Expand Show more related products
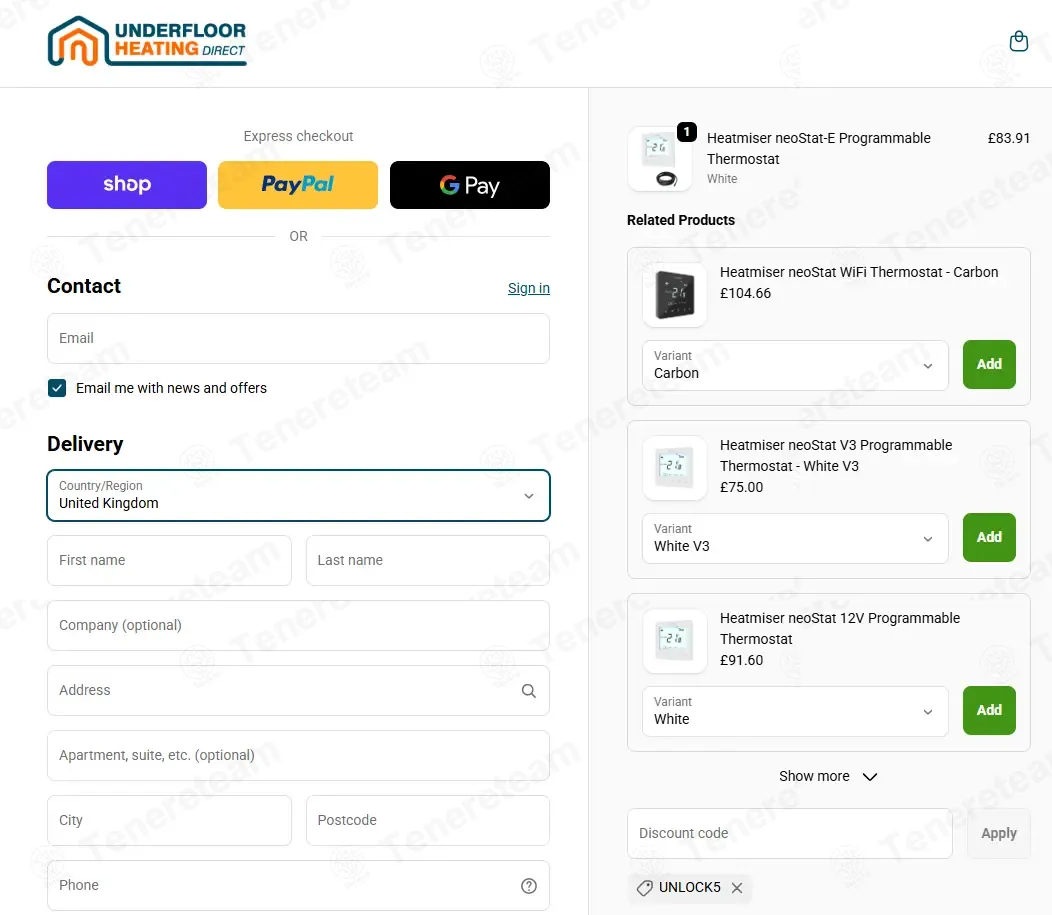The height and width of the screenshot is (915, 1052). click(828, 776)
